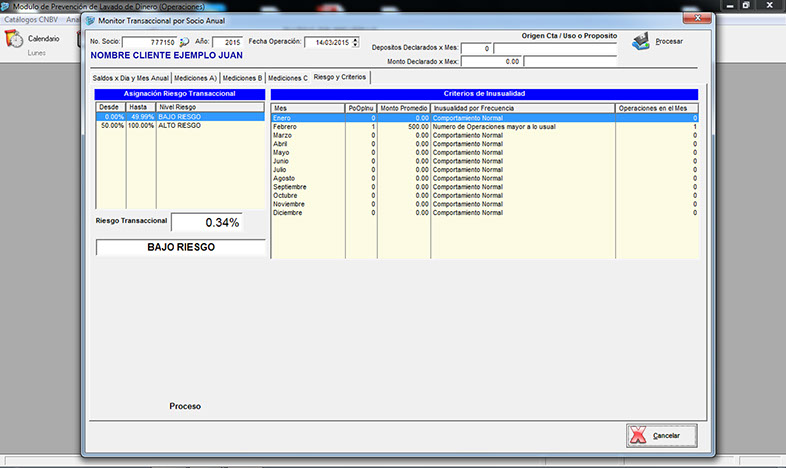The height and width of the screenshot is (468, 786).
Task: Open the Catálogos CNBV menu
Action: 30,19
